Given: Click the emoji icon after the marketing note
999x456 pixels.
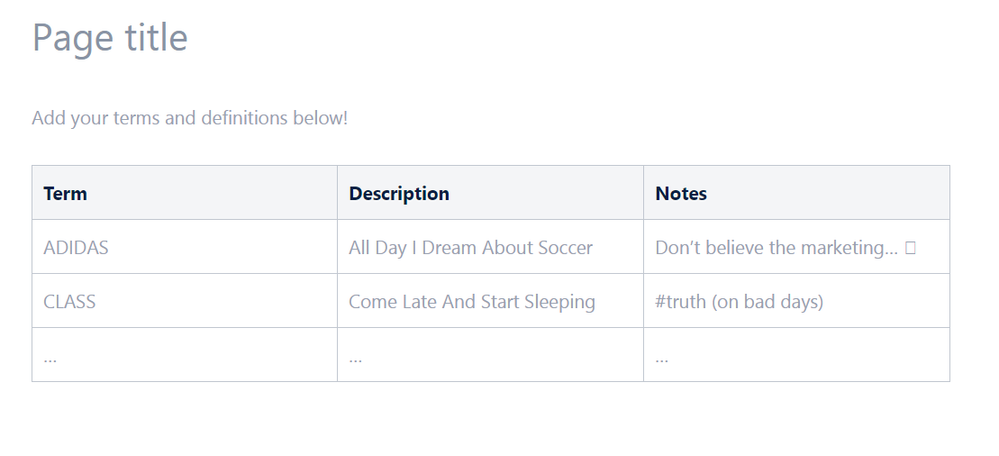Looking at the screenshot, I should 910,248.
